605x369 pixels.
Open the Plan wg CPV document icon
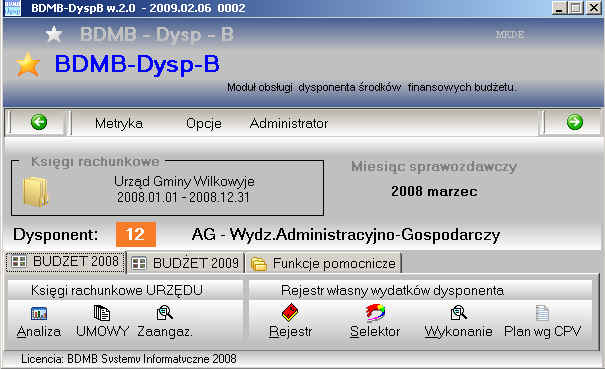542,313
